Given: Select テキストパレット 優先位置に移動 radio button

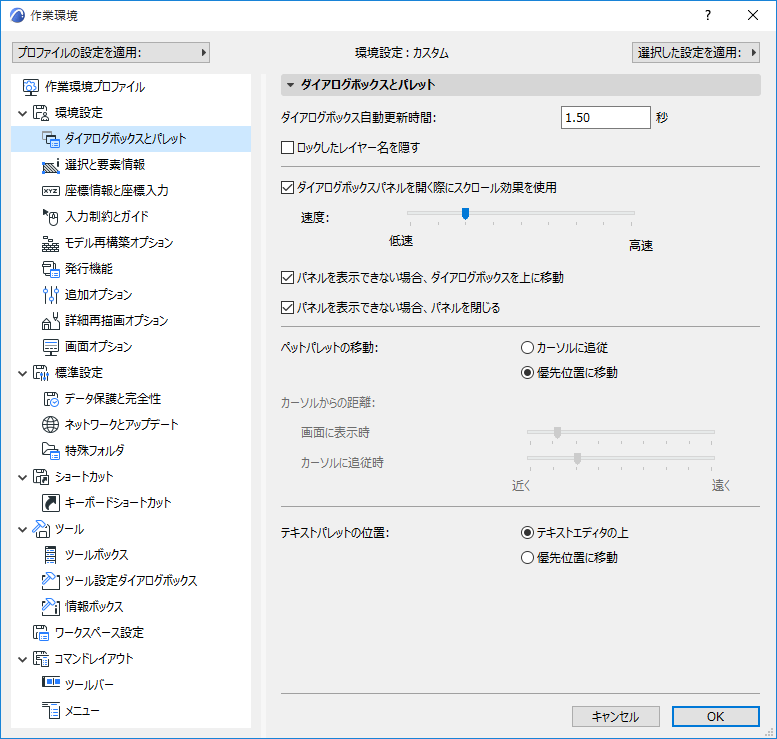Looking at the screenshot, I should point(527,558).
